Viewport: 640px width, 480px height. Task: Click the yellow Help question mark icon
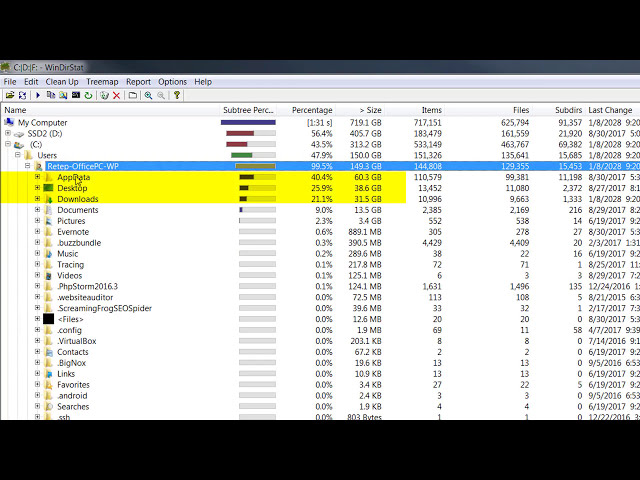[177, 95]
